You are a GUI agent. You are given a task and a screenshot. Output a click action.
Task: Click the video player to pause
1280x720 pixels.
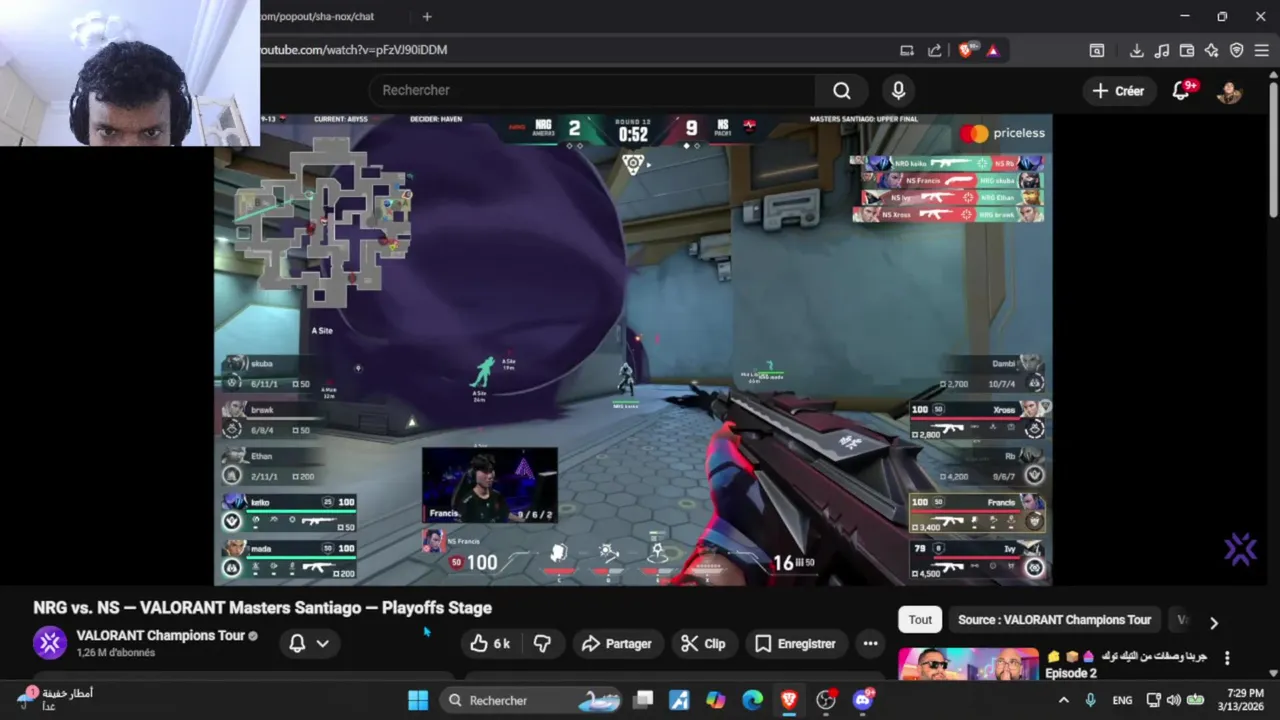pyautogui.click(x=633, y=349)
